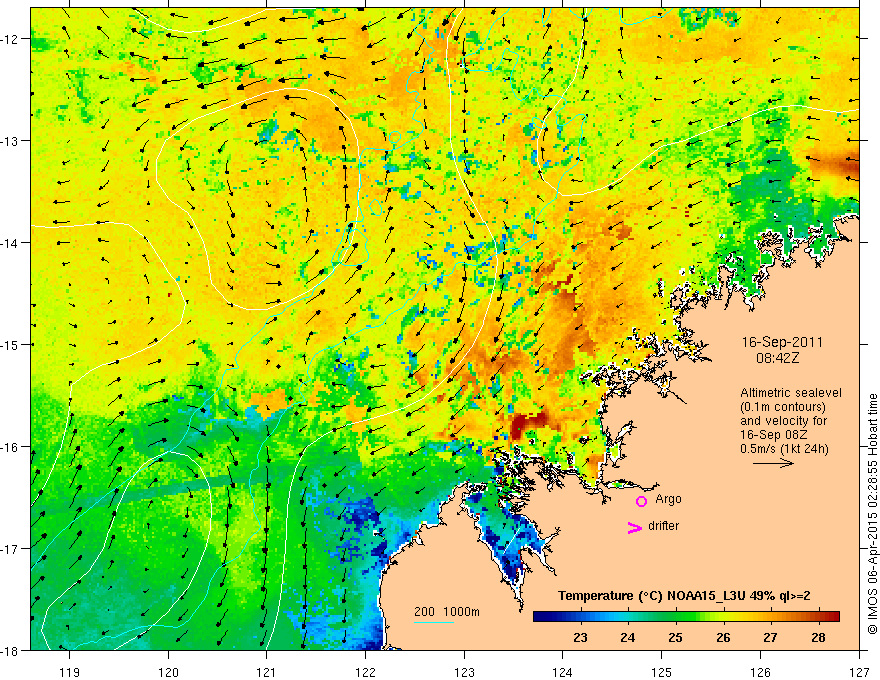Click the longitude label 126
880x680 pixels.
[760, 672]
